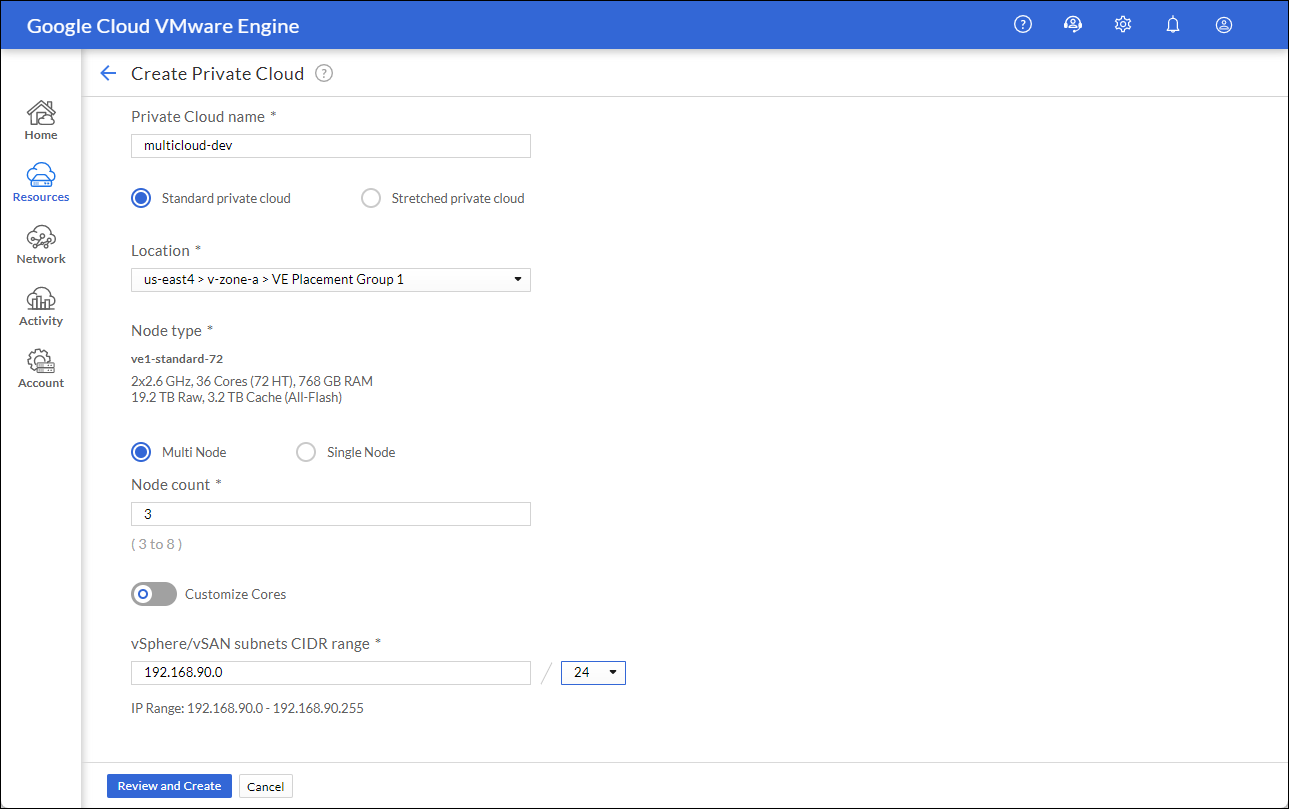
Task: Click the Create Private Cloud heading
Action: coord(217,74)
